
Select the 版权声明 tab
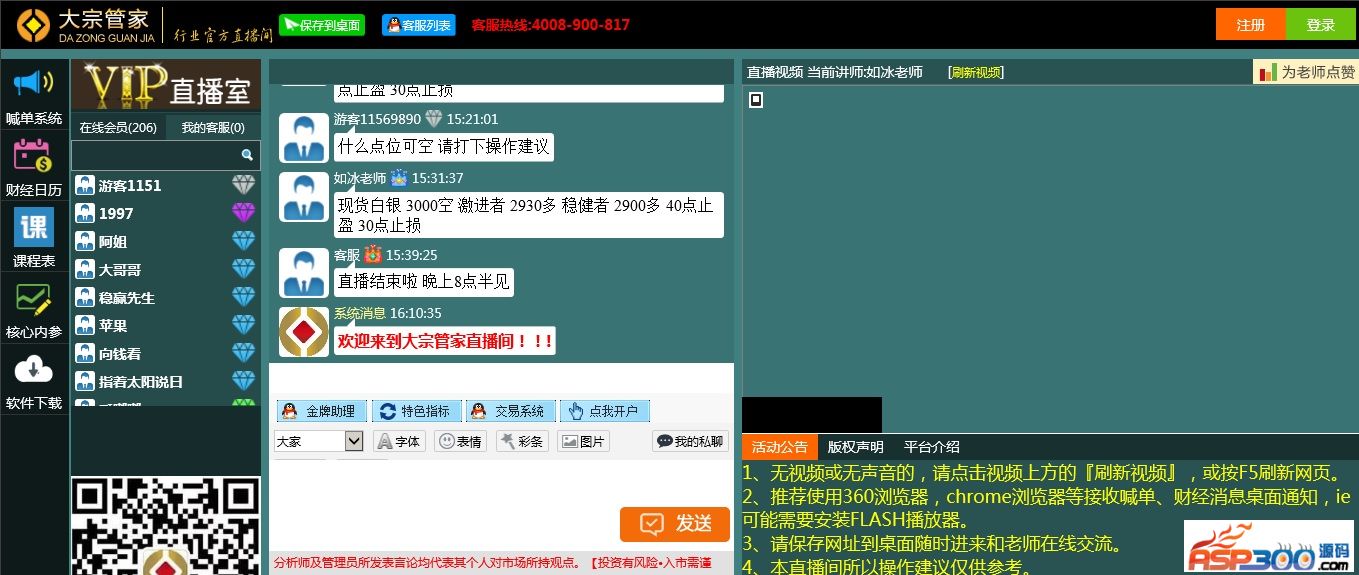[x=856, y=447]
